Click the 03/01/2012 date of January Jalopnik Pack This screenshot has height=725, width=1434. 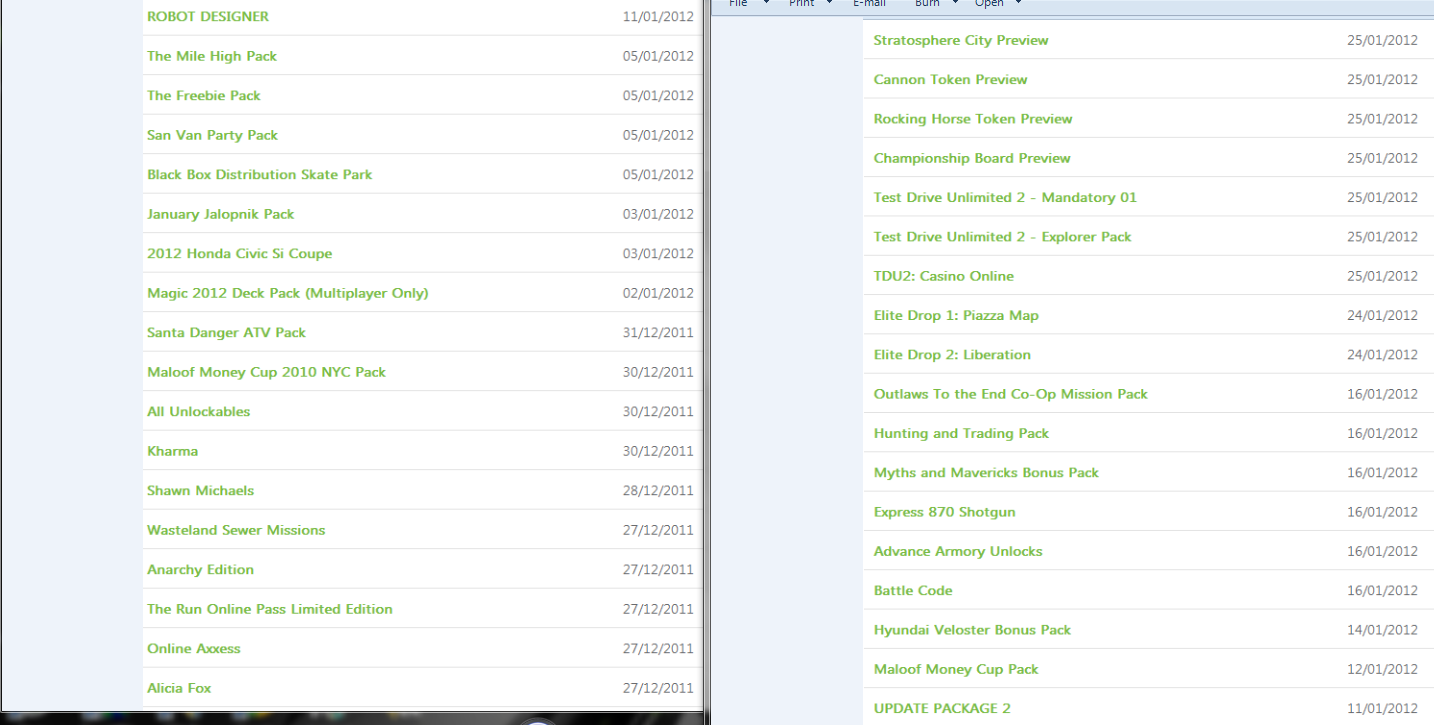click(x=658, y=214)
